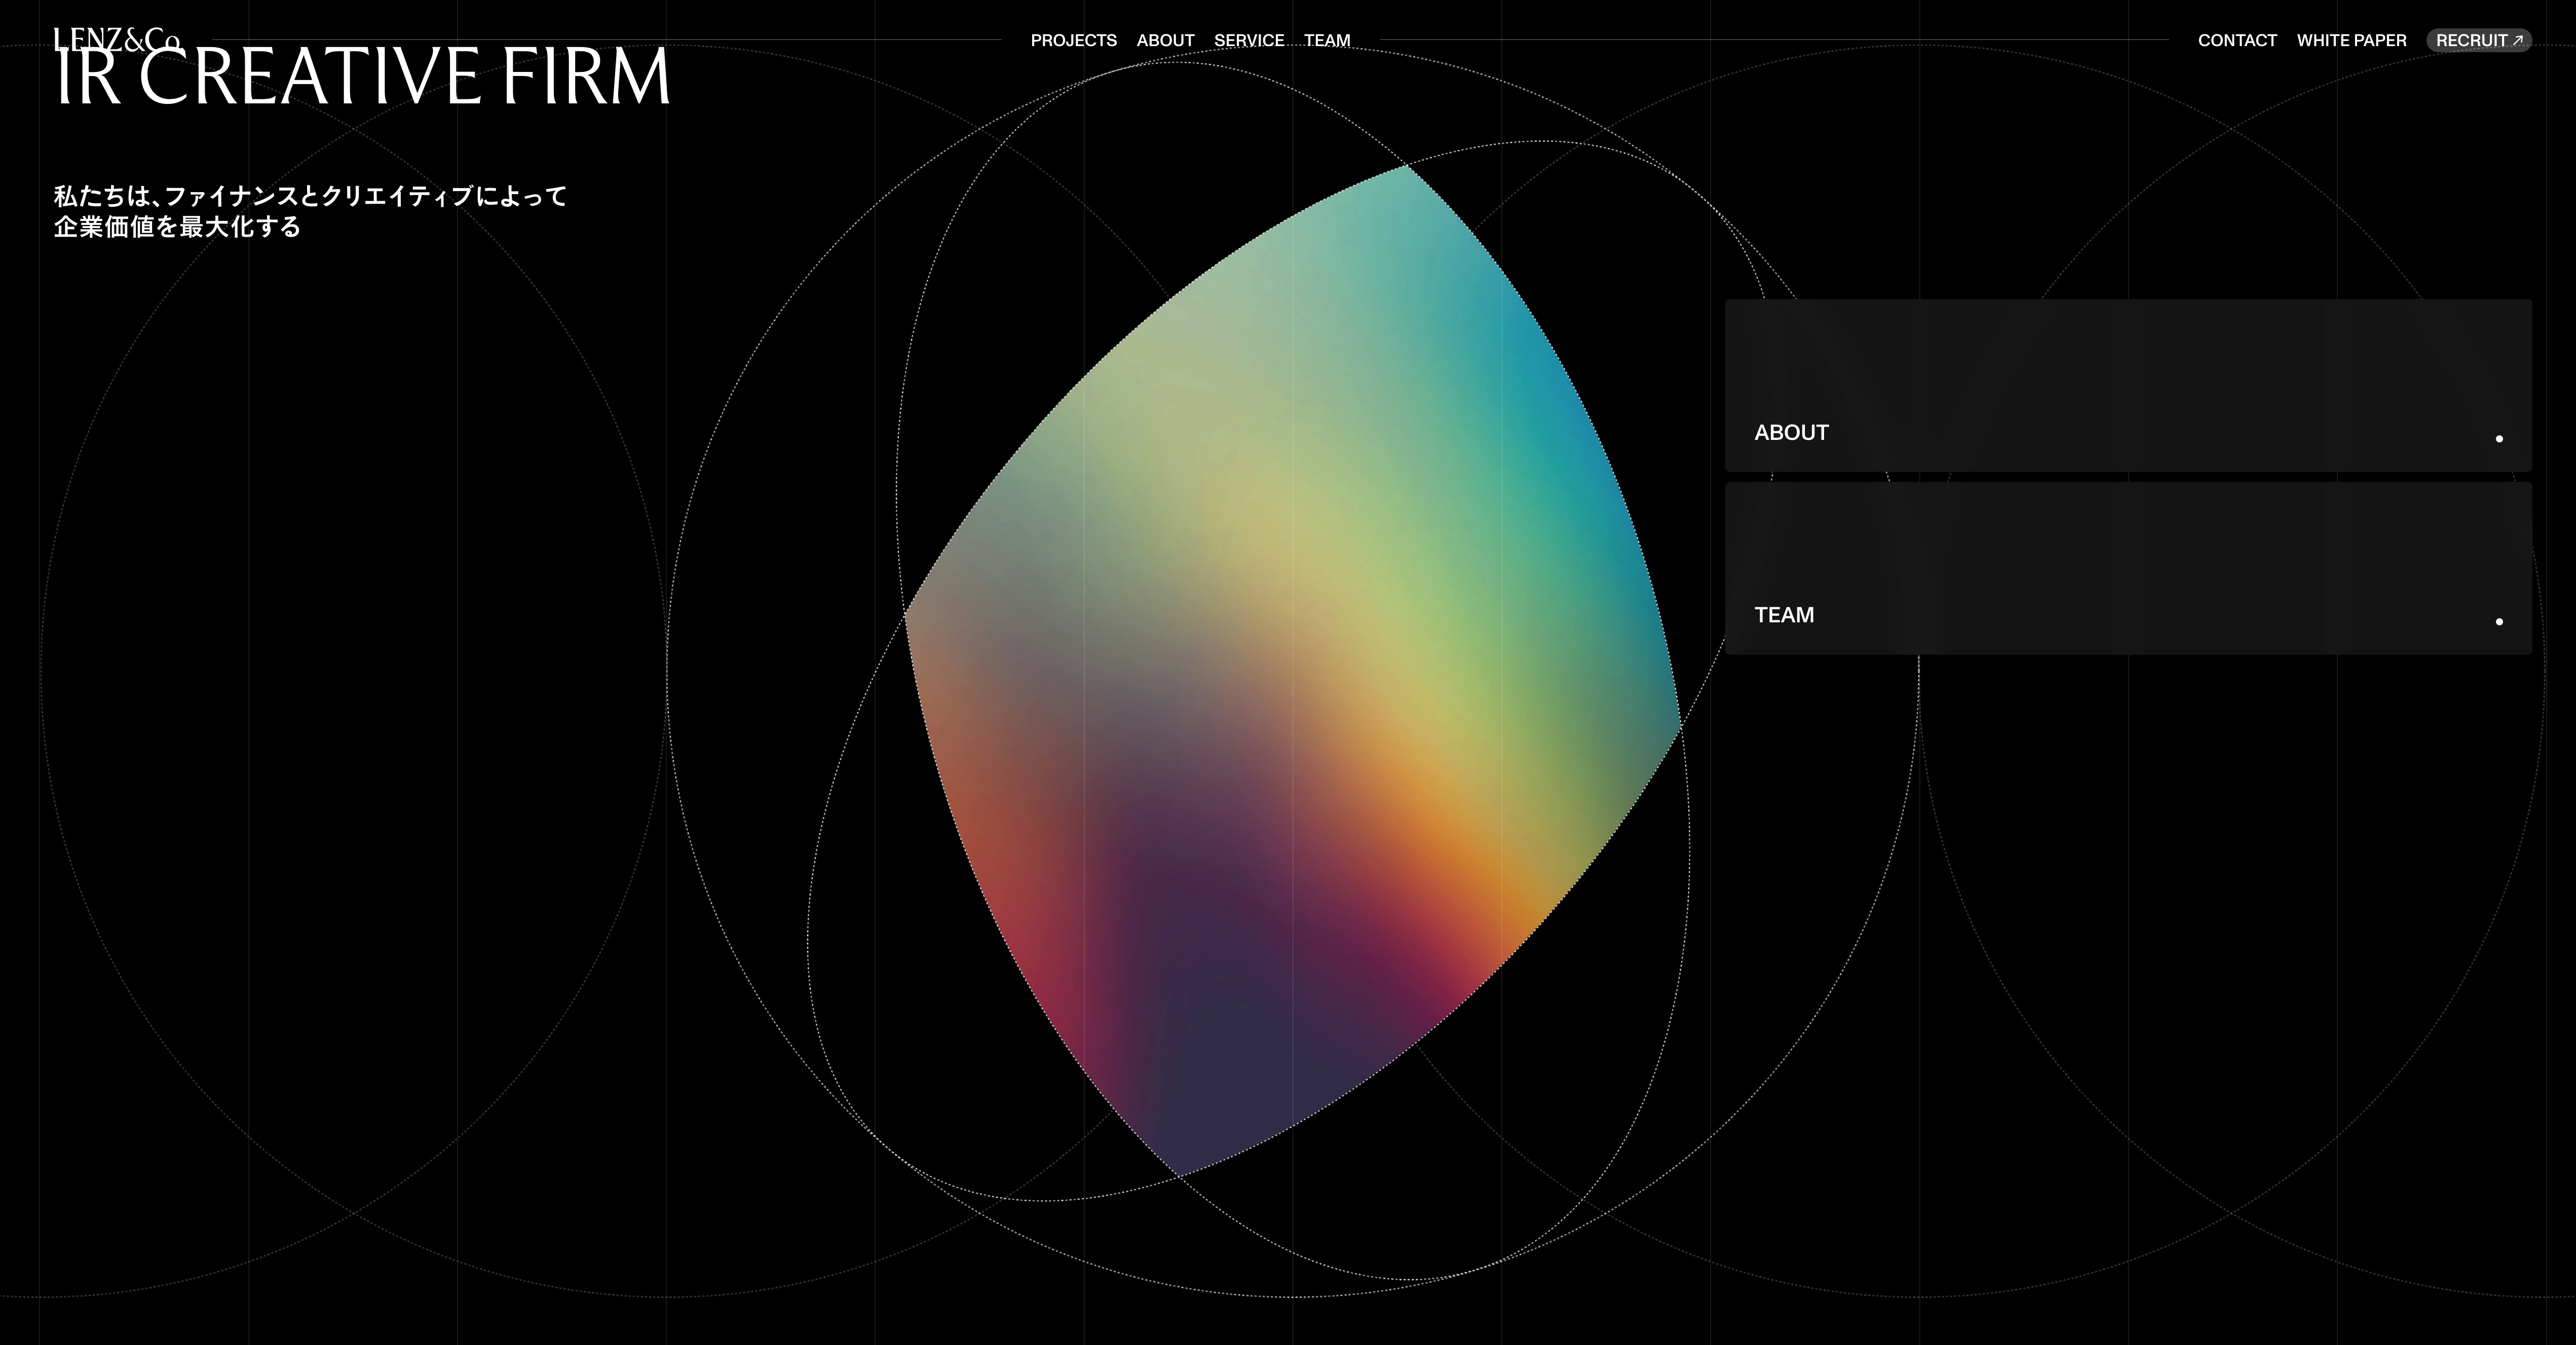The image size is (2576, 1345).
Task: Click the TEAM label on the dark card
Action: [1784, 615]
